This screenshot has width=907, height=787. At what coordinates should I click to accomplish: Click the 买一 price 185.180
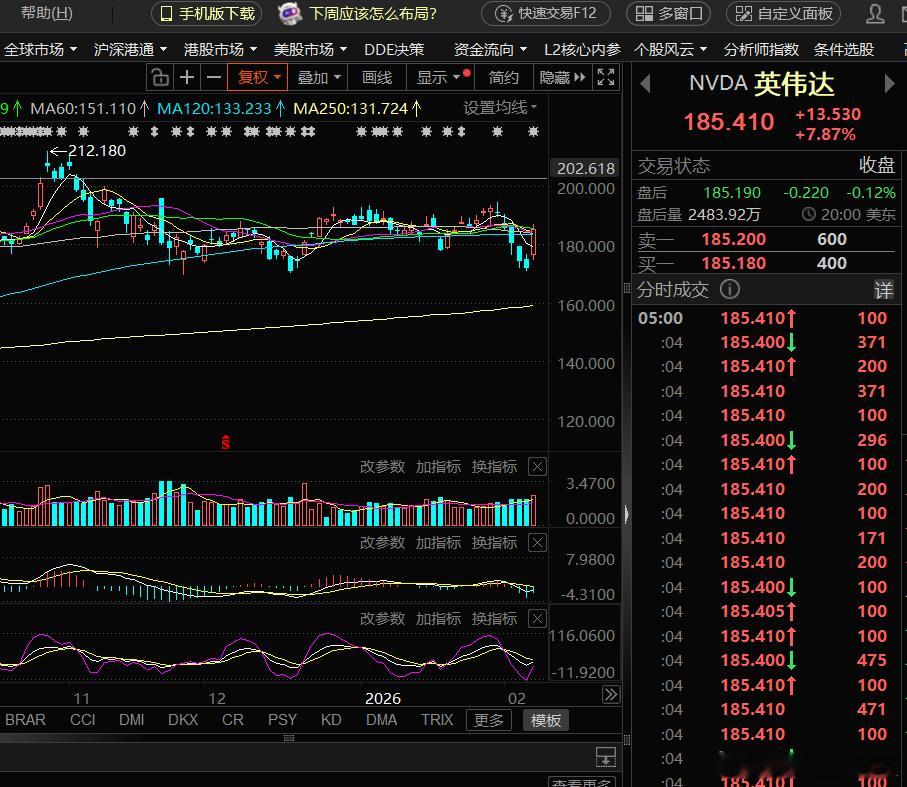(x=733, y=263)
